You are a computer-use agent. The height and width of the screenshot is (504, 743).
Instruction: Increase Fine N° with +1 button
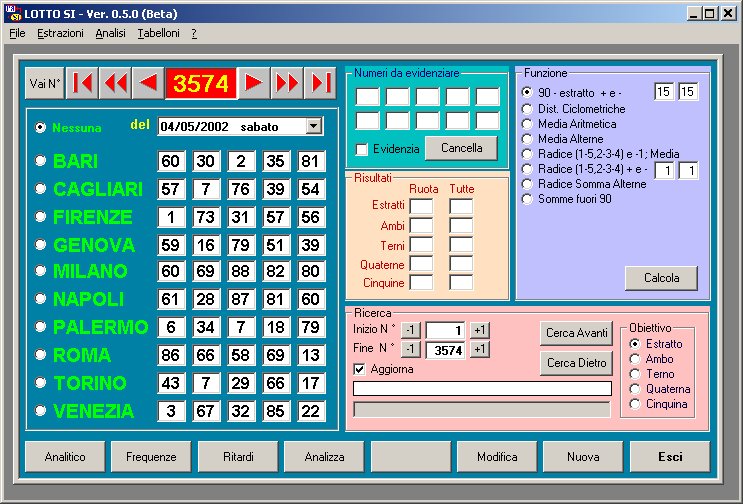coord(480,349)
